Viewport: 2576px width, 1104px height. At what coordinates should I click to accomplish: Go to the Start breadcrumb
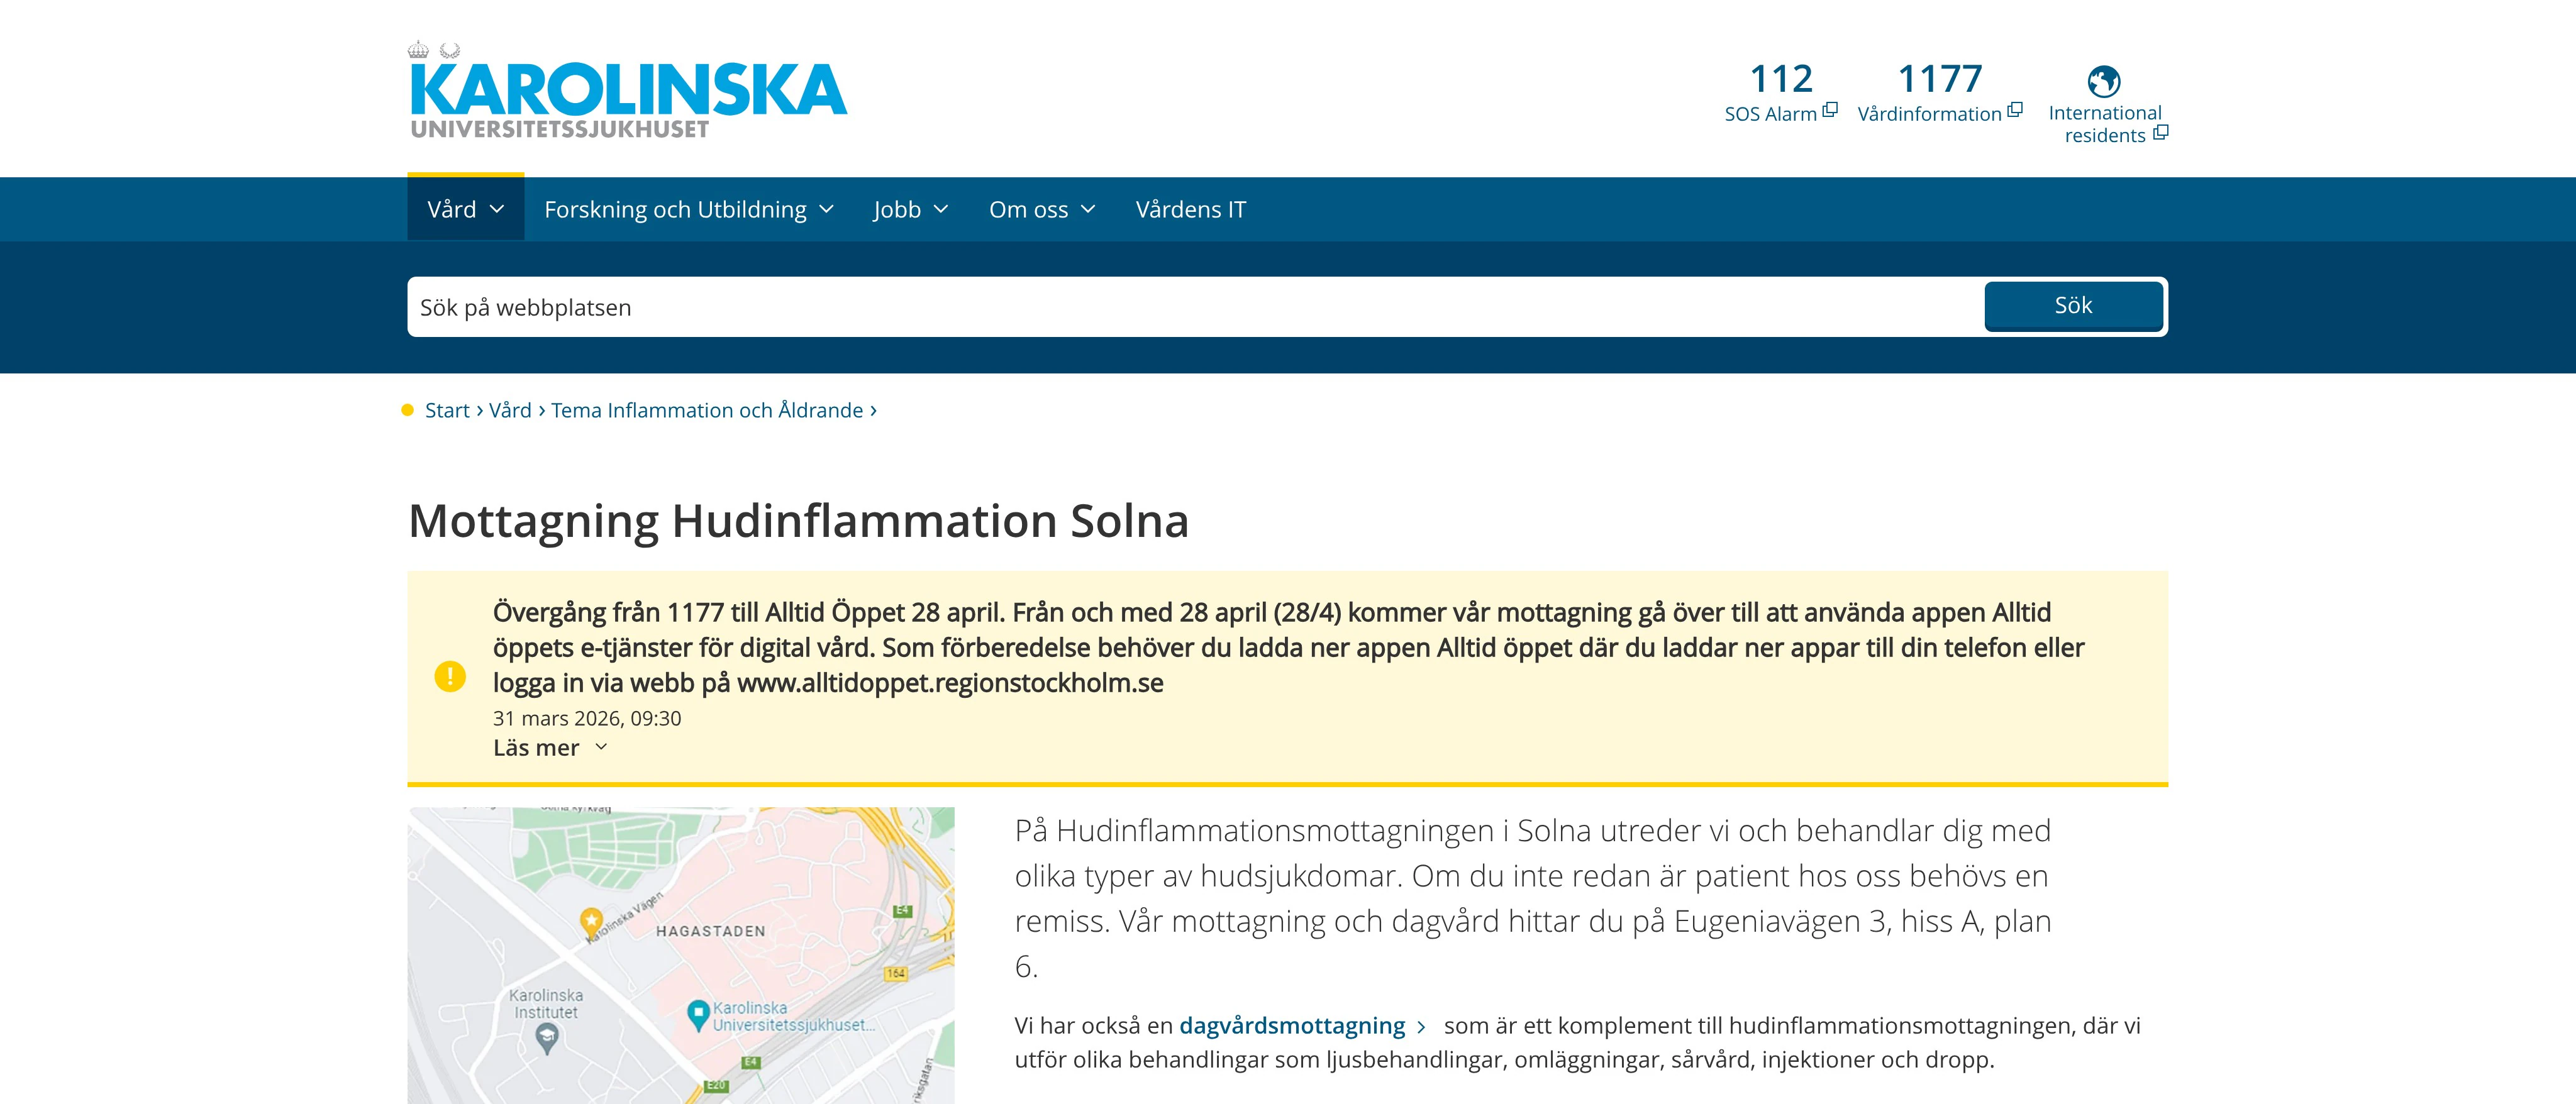(447, 410)
